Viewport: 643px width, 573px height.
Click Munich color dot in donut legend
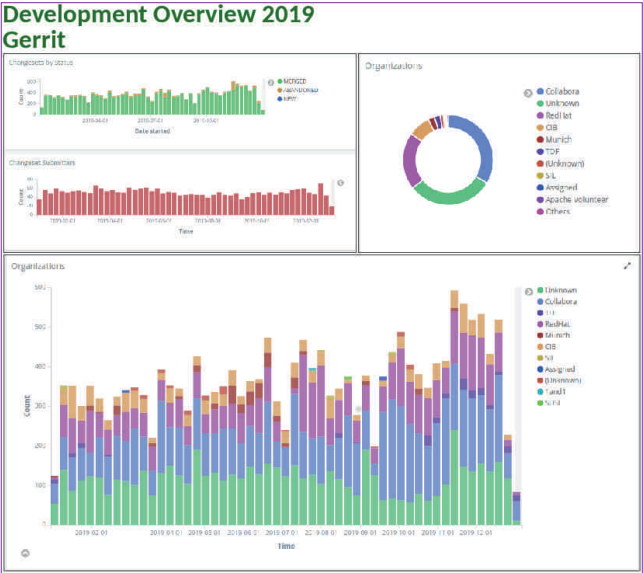(541, 139)
